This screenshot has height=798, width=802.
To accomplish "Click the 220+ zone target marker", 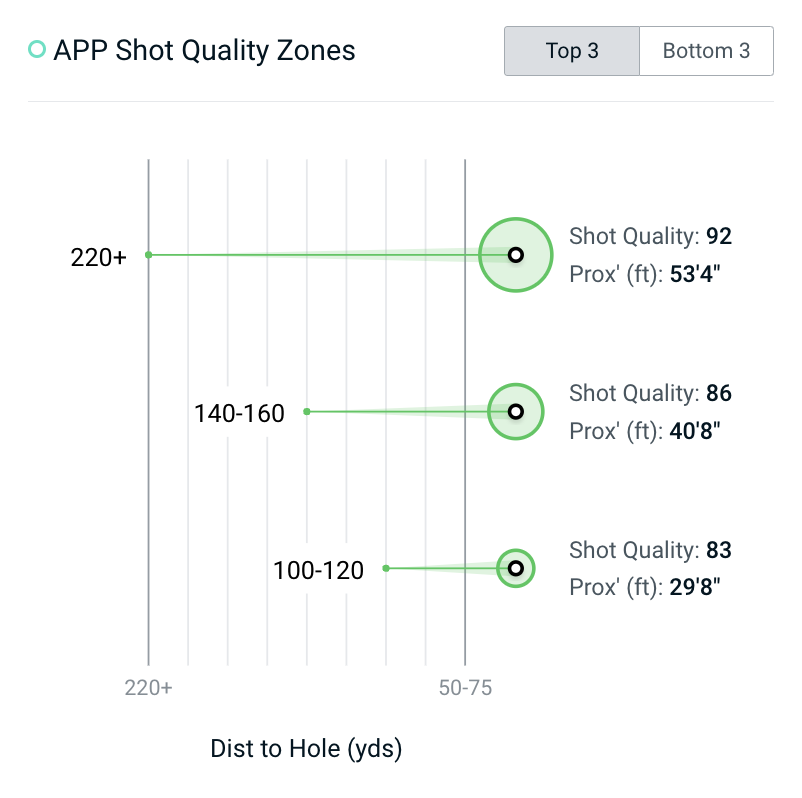I will pos(516,255).
